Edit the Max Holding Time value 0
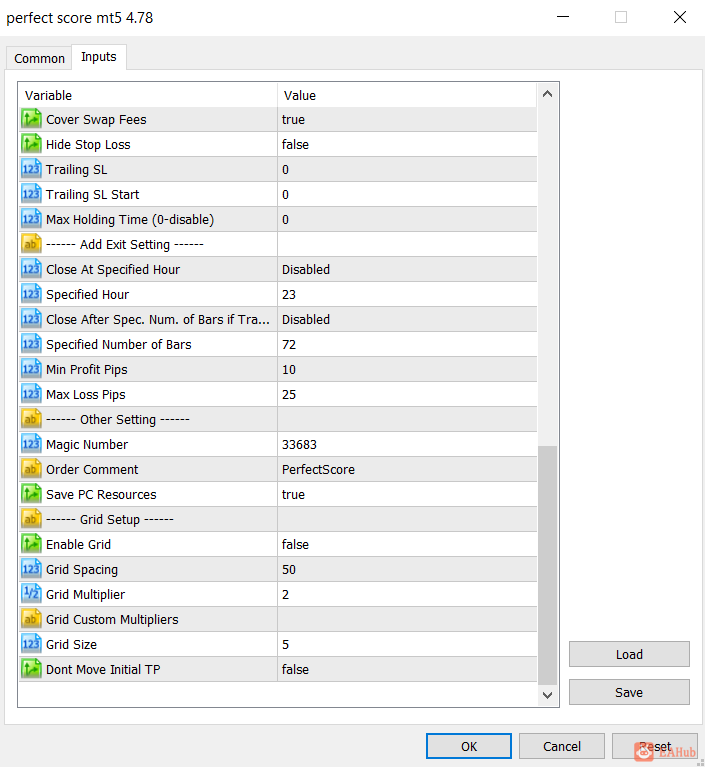 407,219
